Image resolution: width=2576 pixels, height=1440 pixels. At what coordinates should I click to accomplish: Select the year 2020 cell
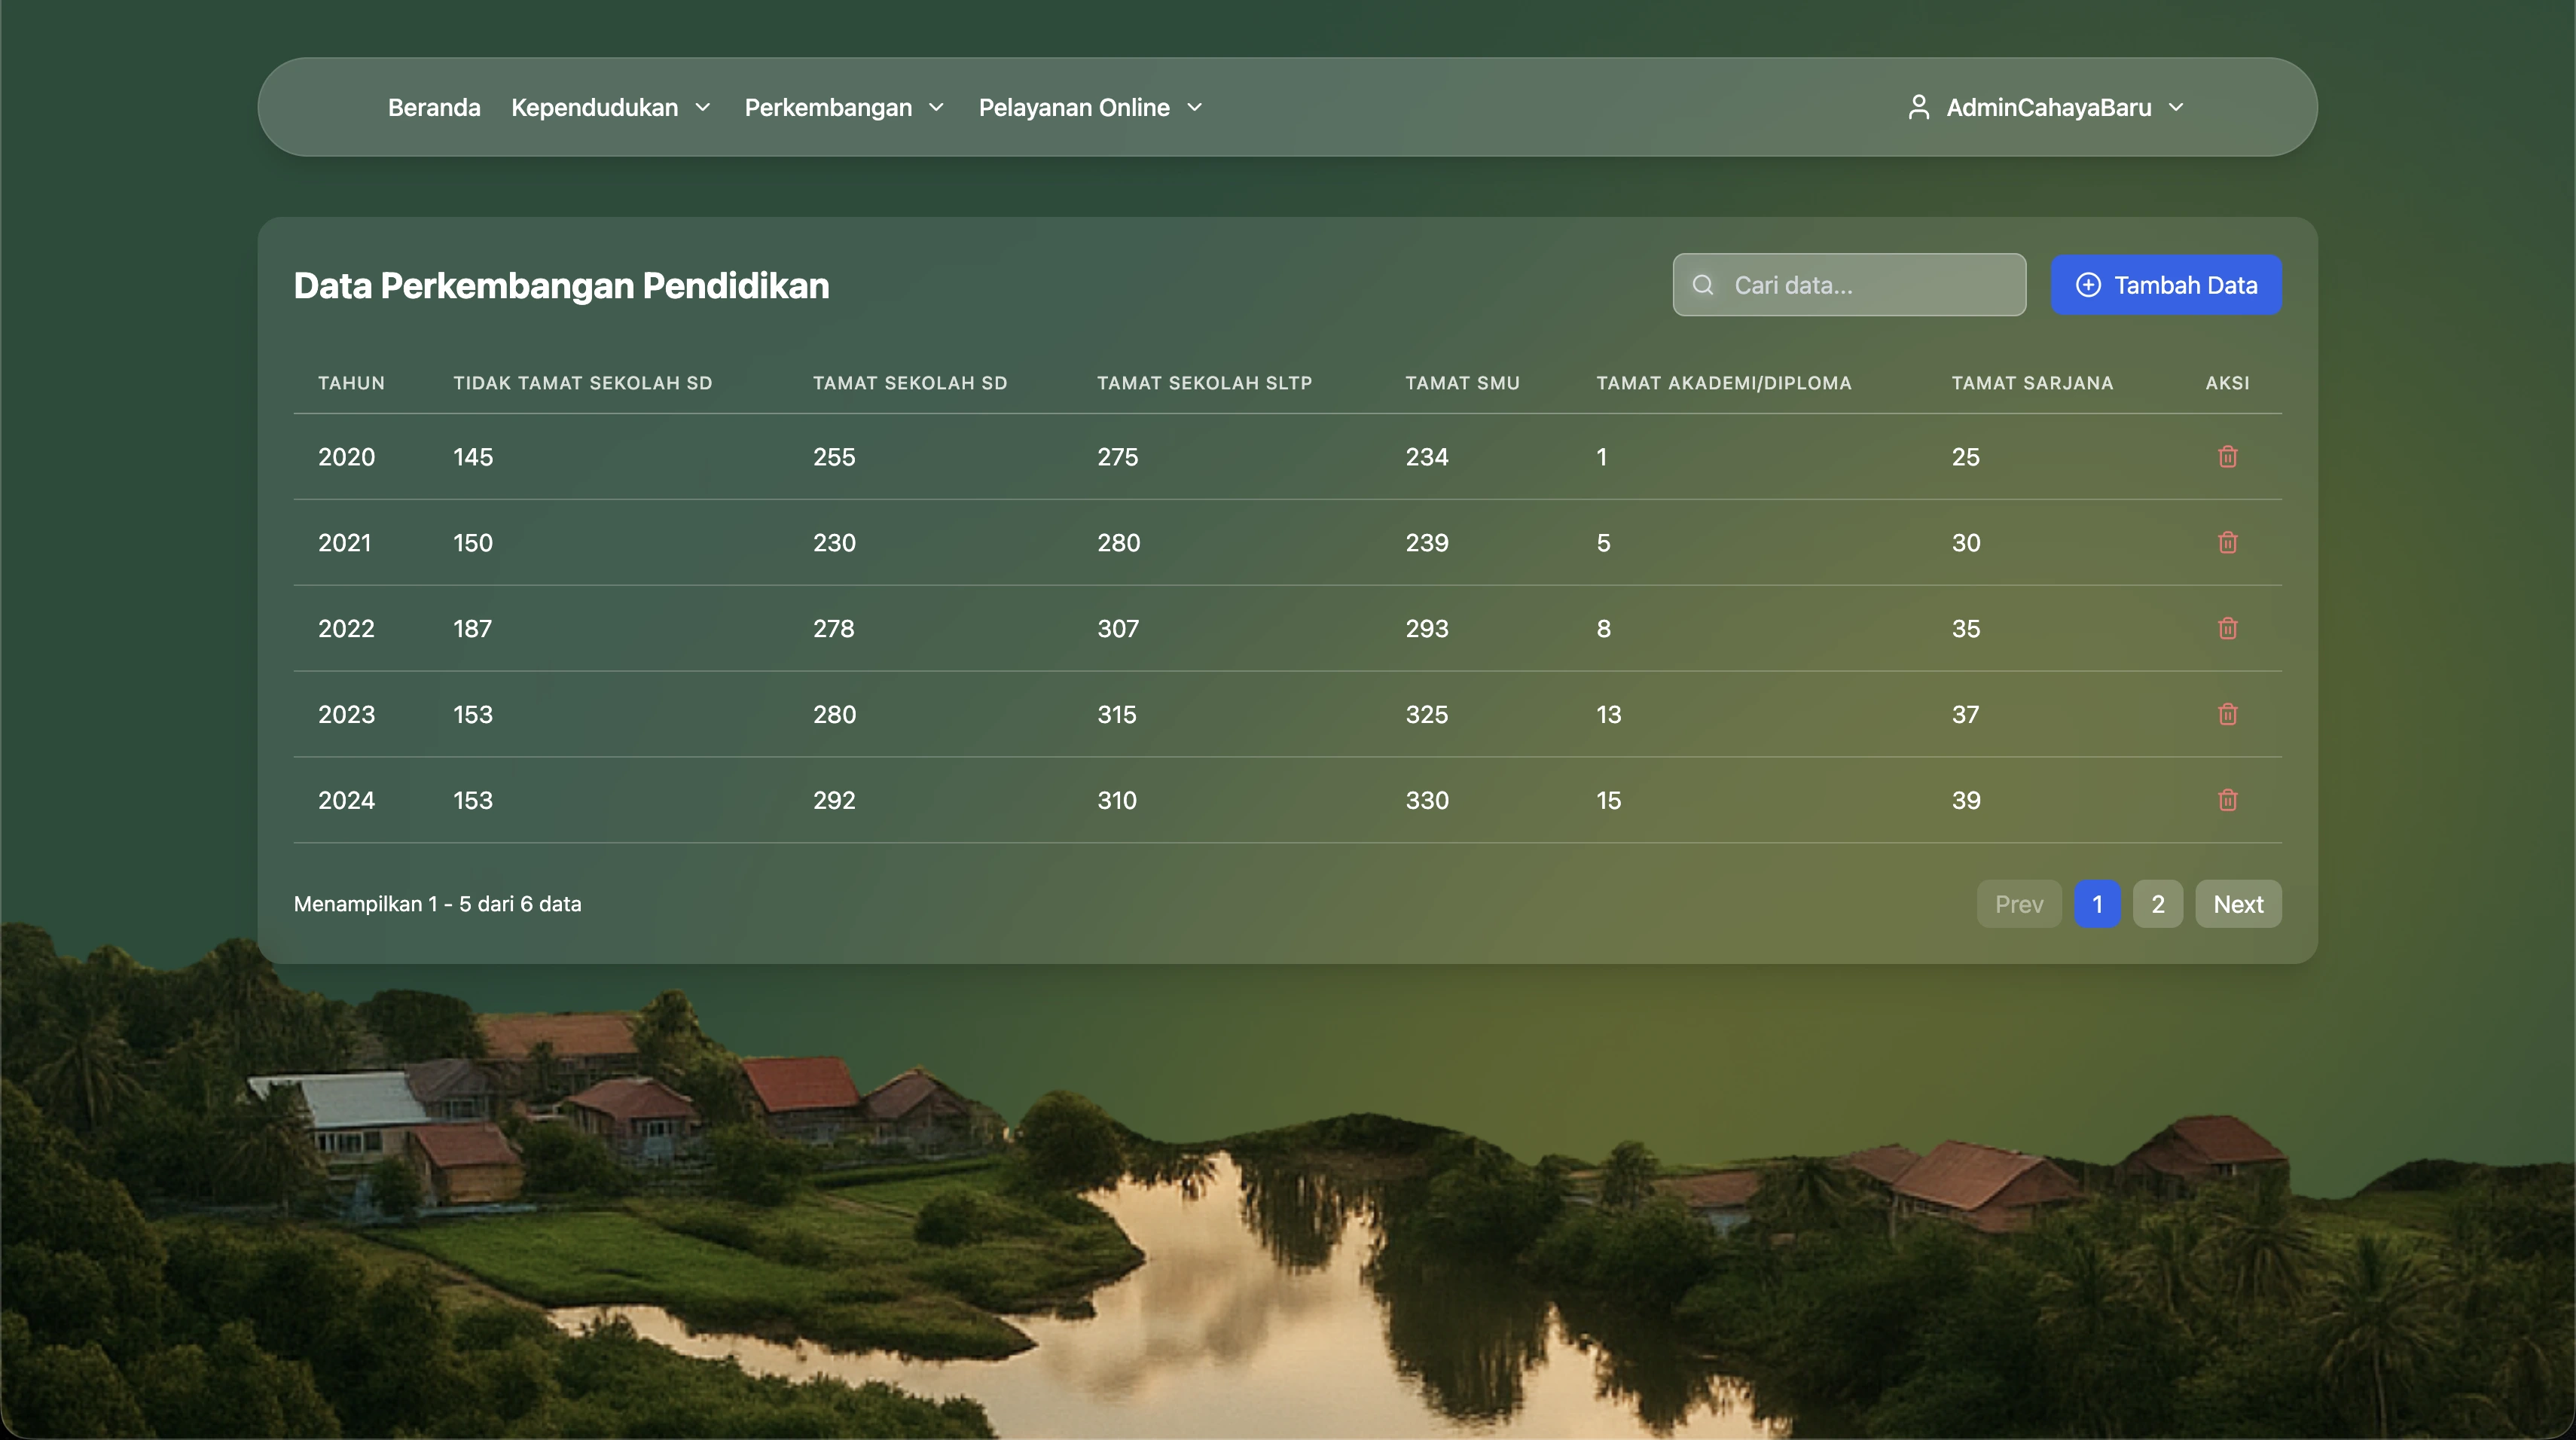click(x=346, y=457)
